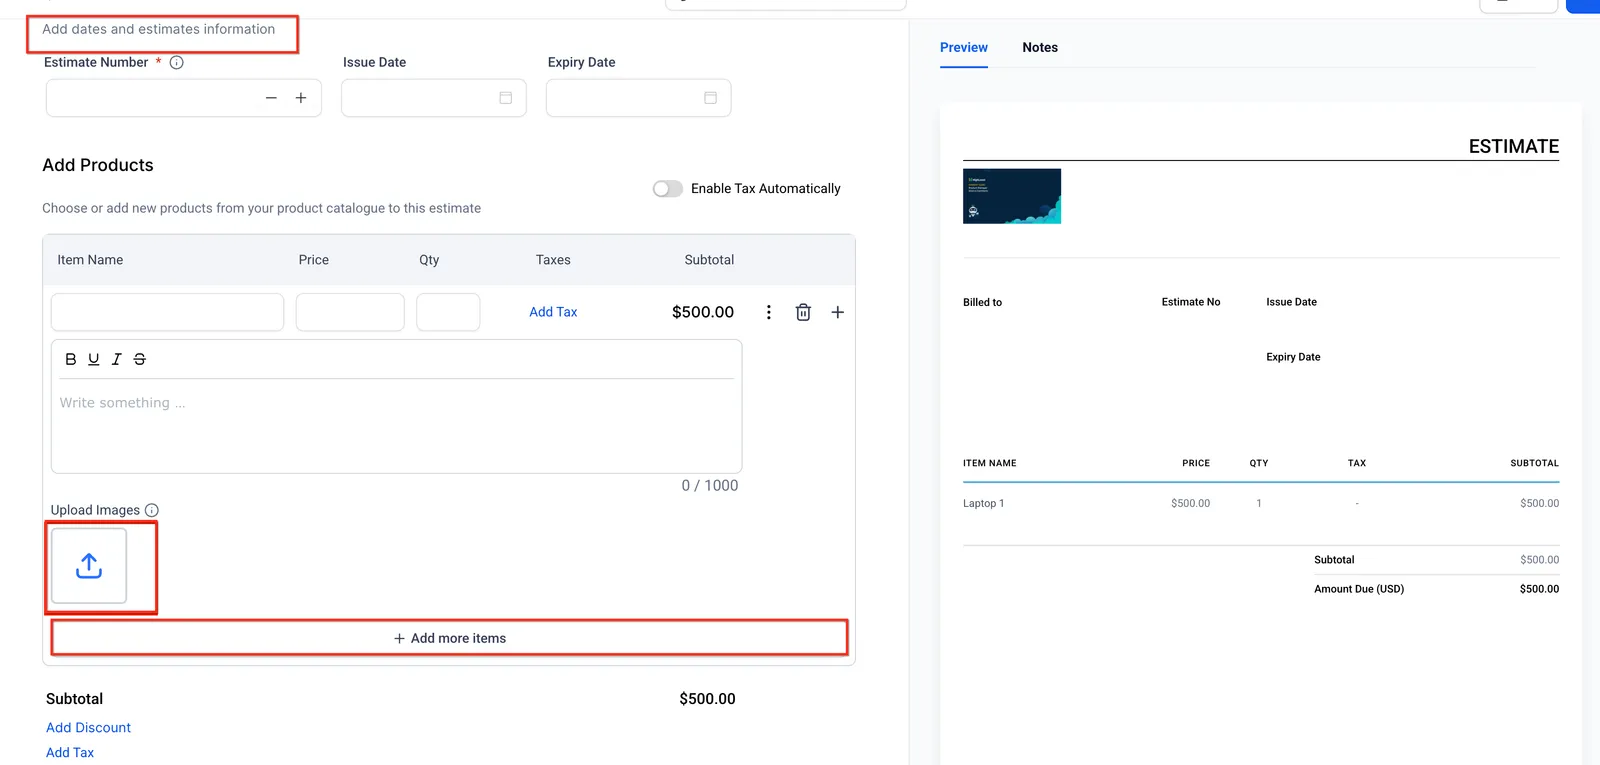Apply italic formatting to description
The image size is (1600, 765).
(116, 359)
